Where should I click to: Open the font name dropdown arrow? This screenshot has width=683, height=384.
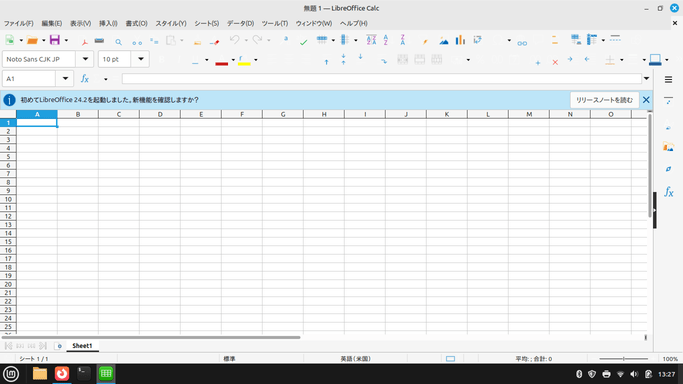85,59
